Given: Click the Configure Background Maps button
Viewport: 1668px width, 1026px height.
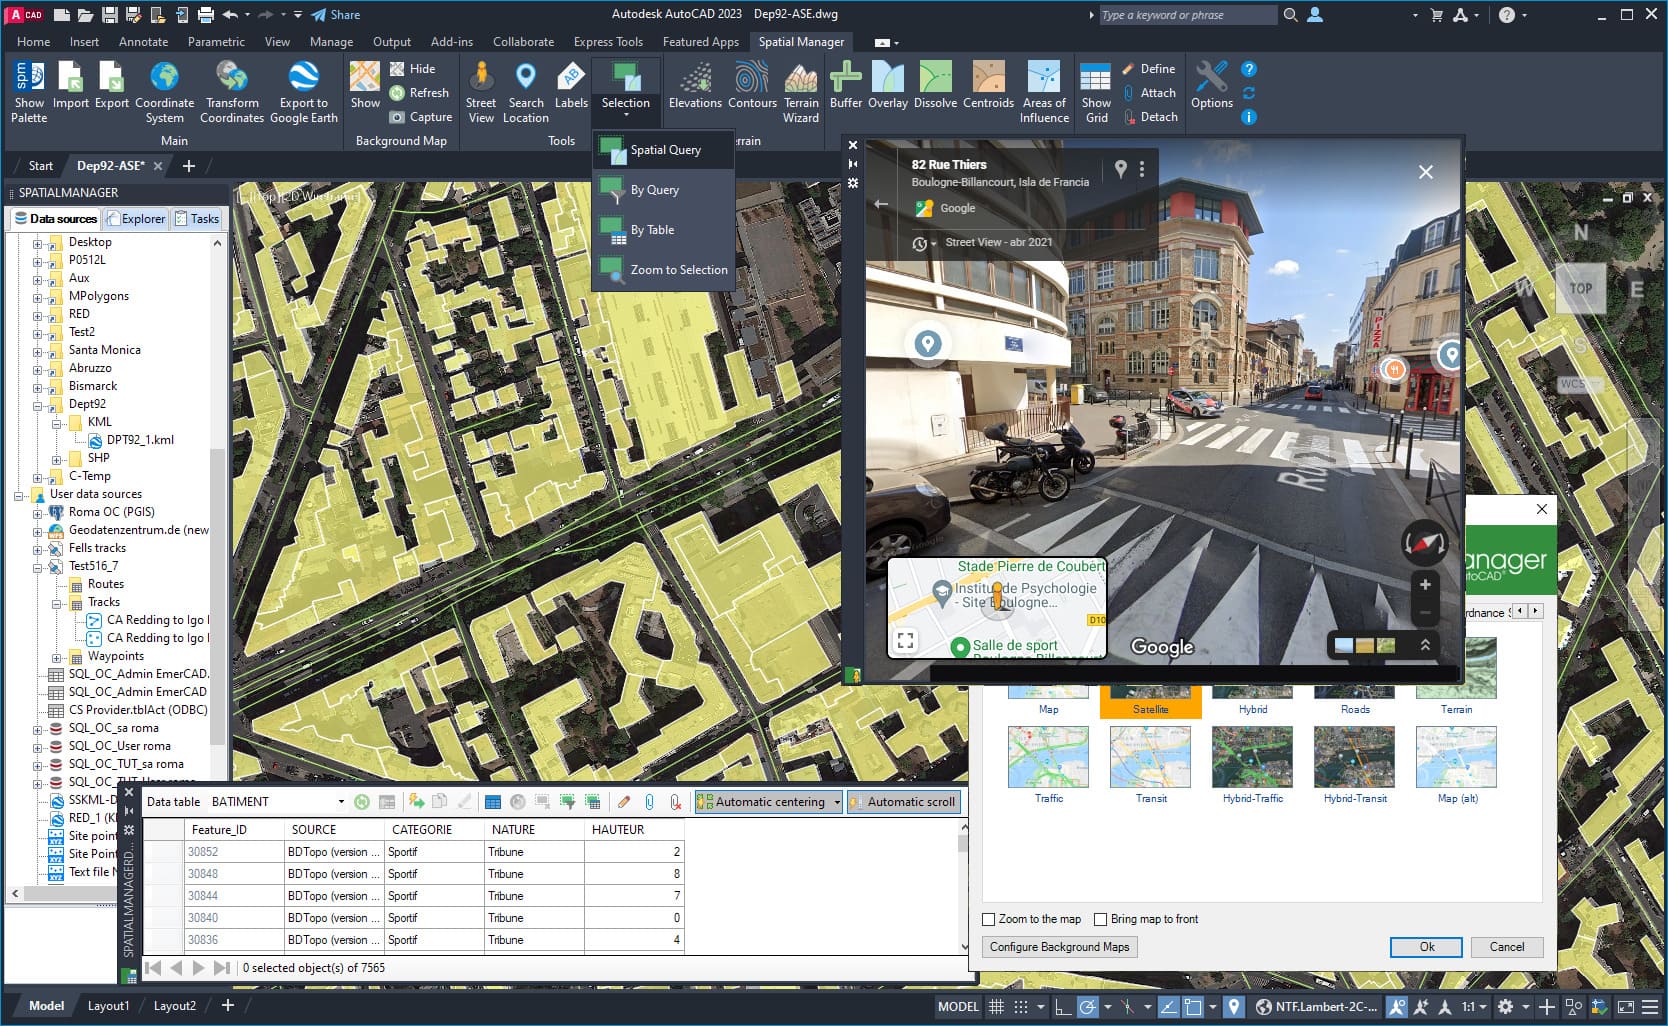Looking at the screenshot, I should click(x=1059, y=946).
